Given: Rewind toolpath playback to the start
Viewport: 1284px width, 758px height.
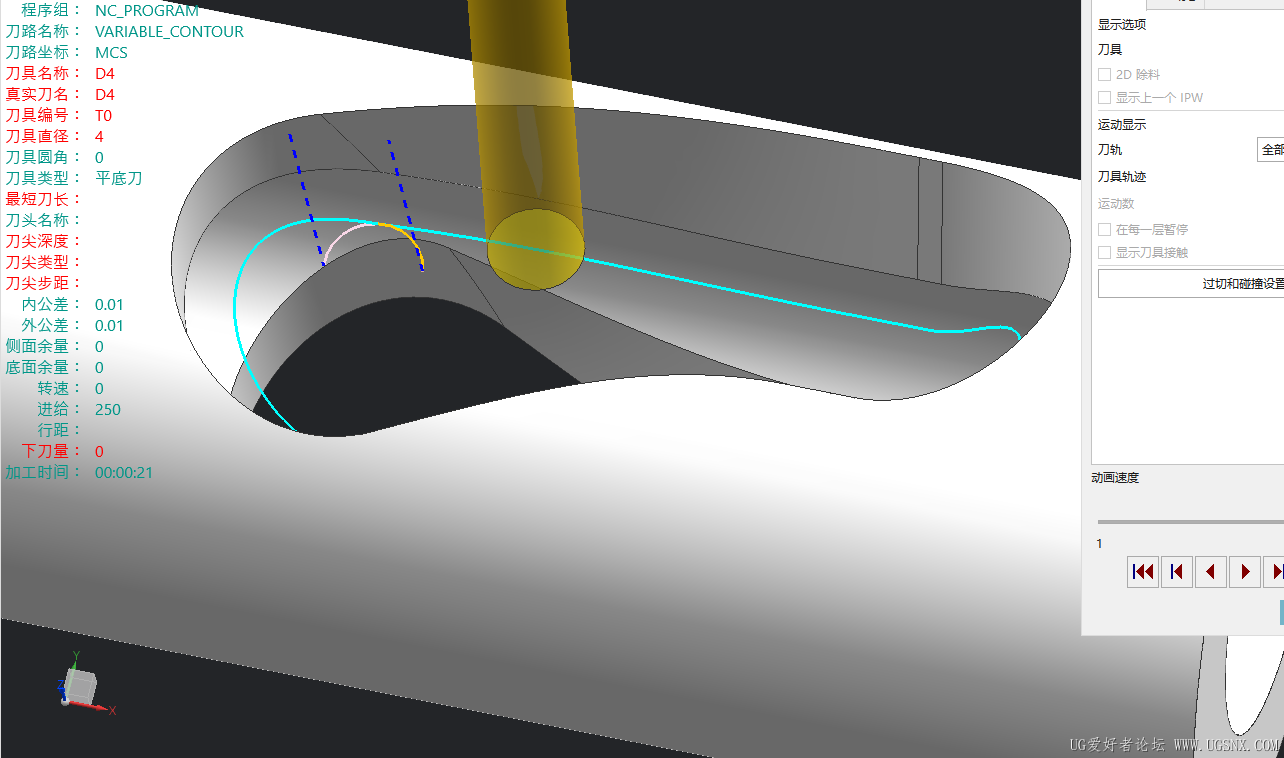Looking at the screenshot, I should click(1143, 572).
